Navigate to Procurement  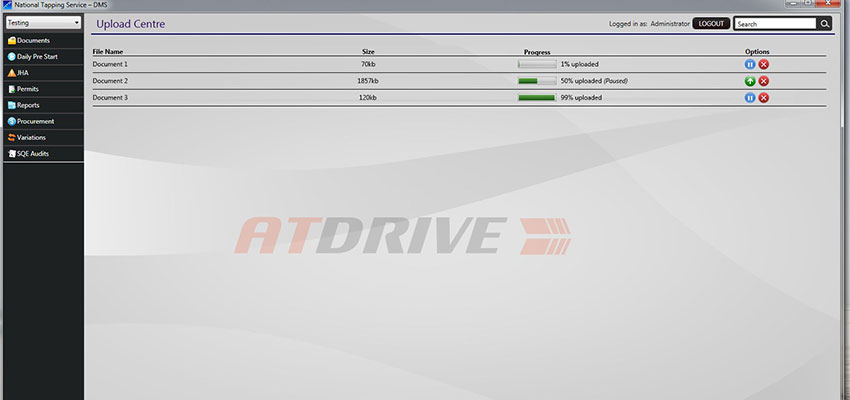click(x=43, y=121)
